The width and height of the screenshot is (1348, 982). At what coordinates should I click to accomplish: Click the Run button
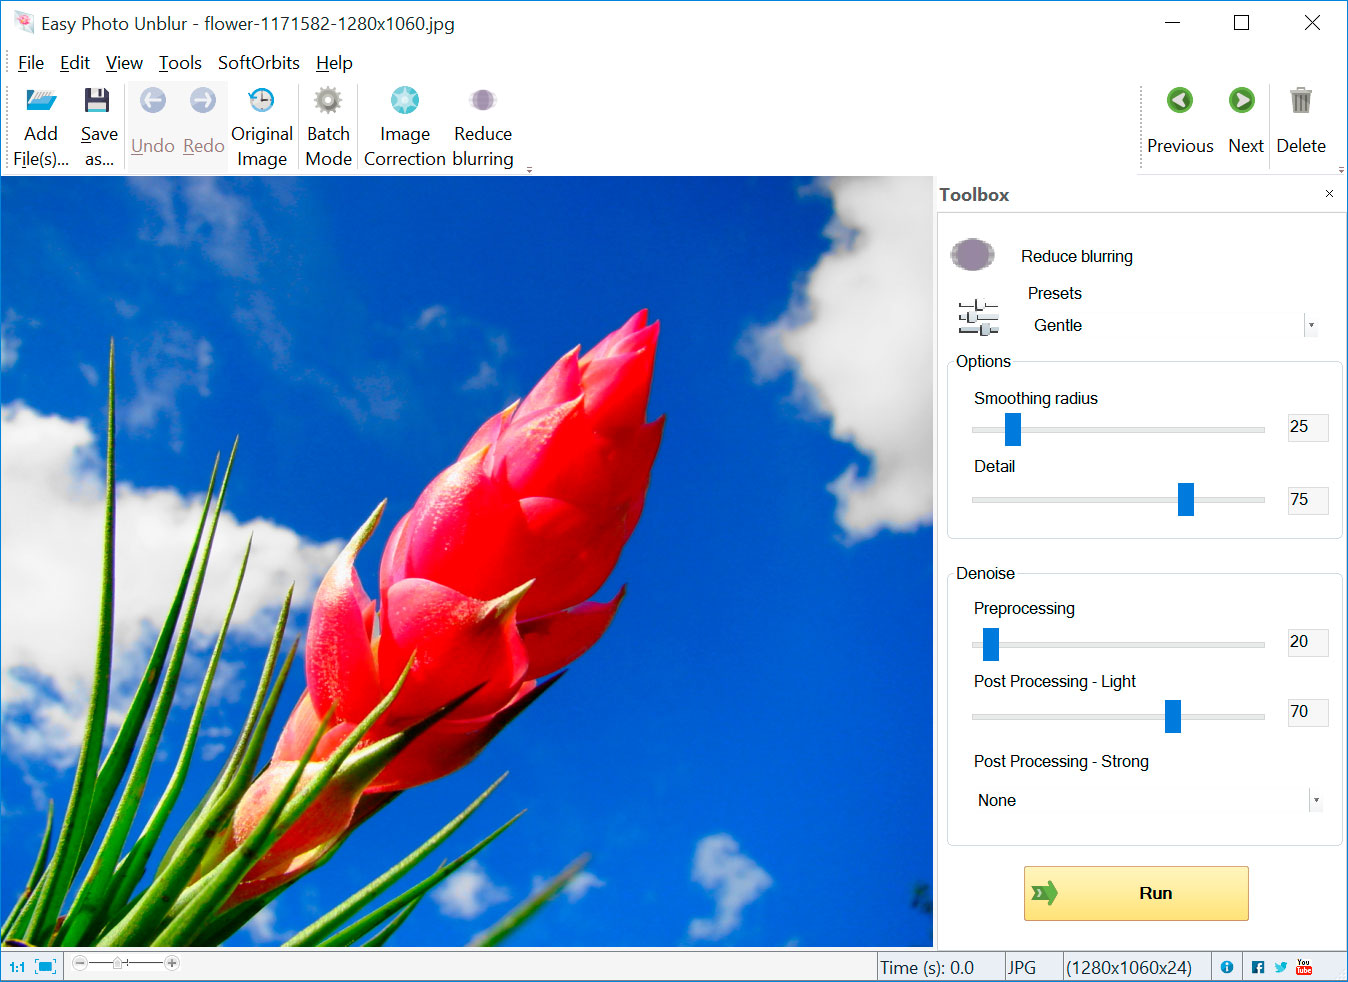(1135, 893)
